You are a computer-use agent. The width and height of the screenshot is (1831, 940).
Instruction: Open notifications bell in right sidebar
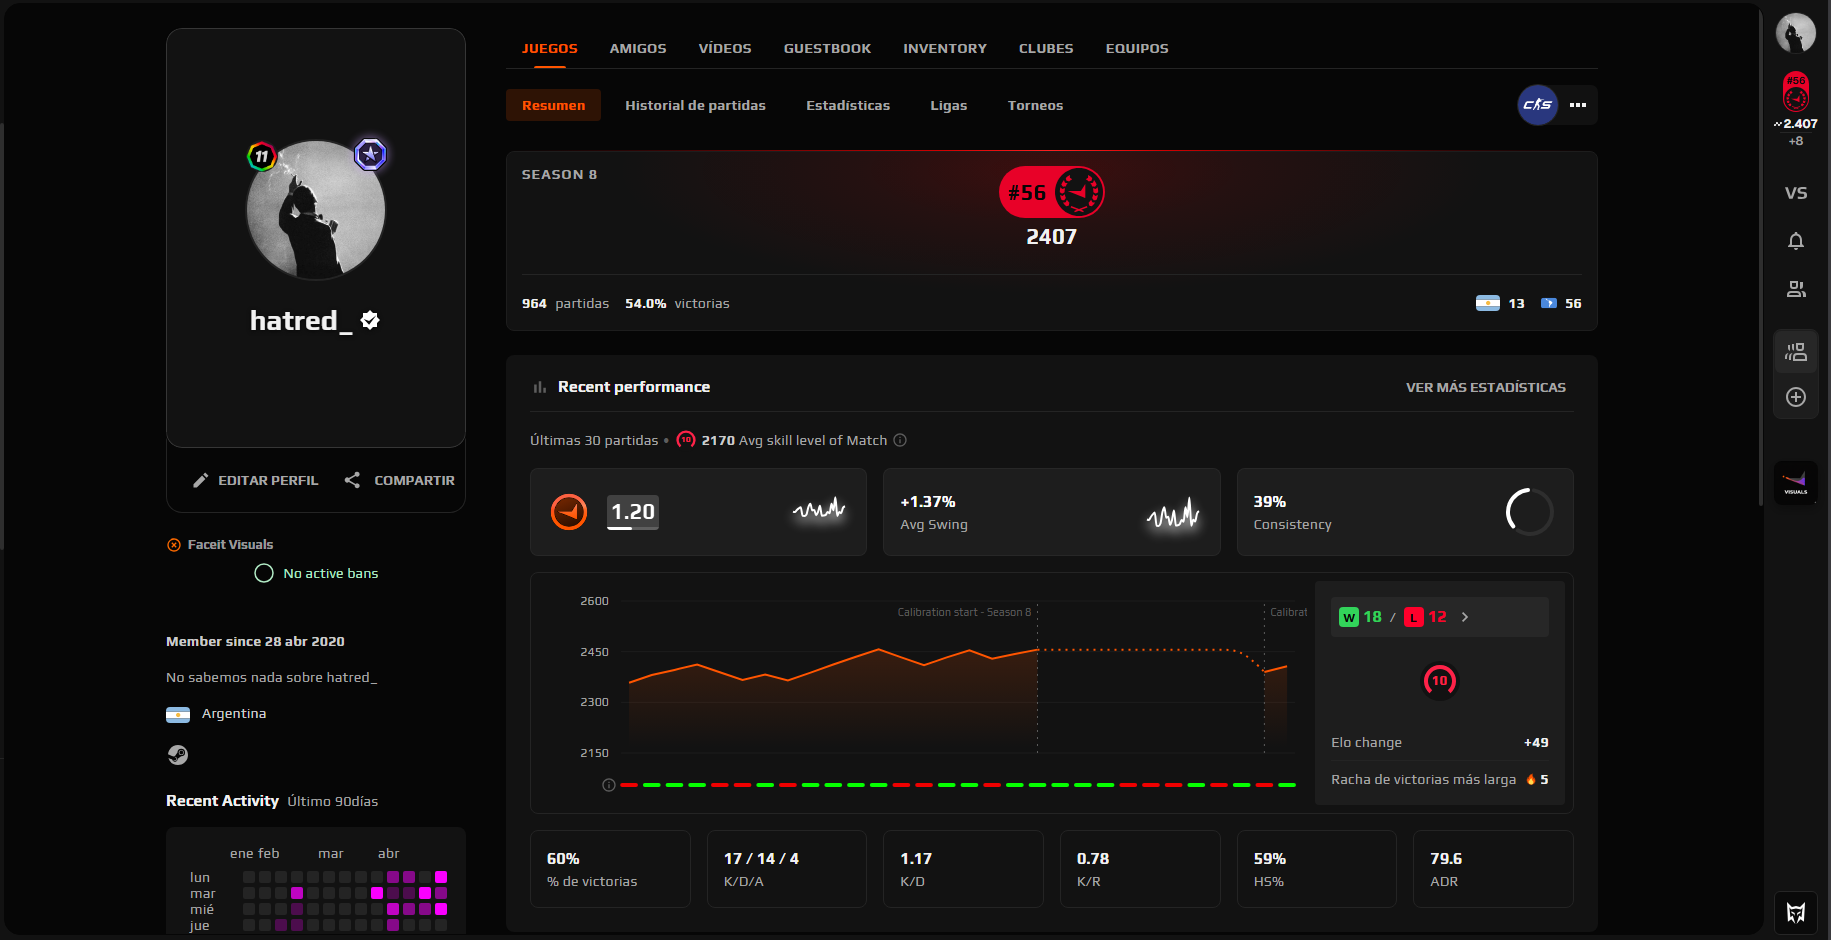(x=1796, y=241)
